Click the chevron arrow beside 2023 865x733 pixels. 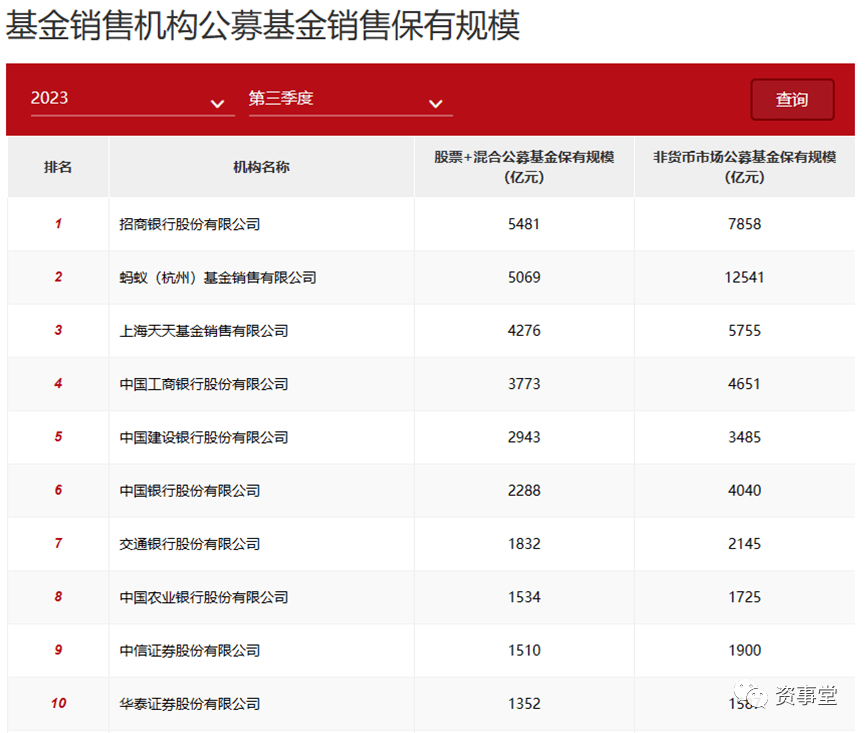click(217, 104)
